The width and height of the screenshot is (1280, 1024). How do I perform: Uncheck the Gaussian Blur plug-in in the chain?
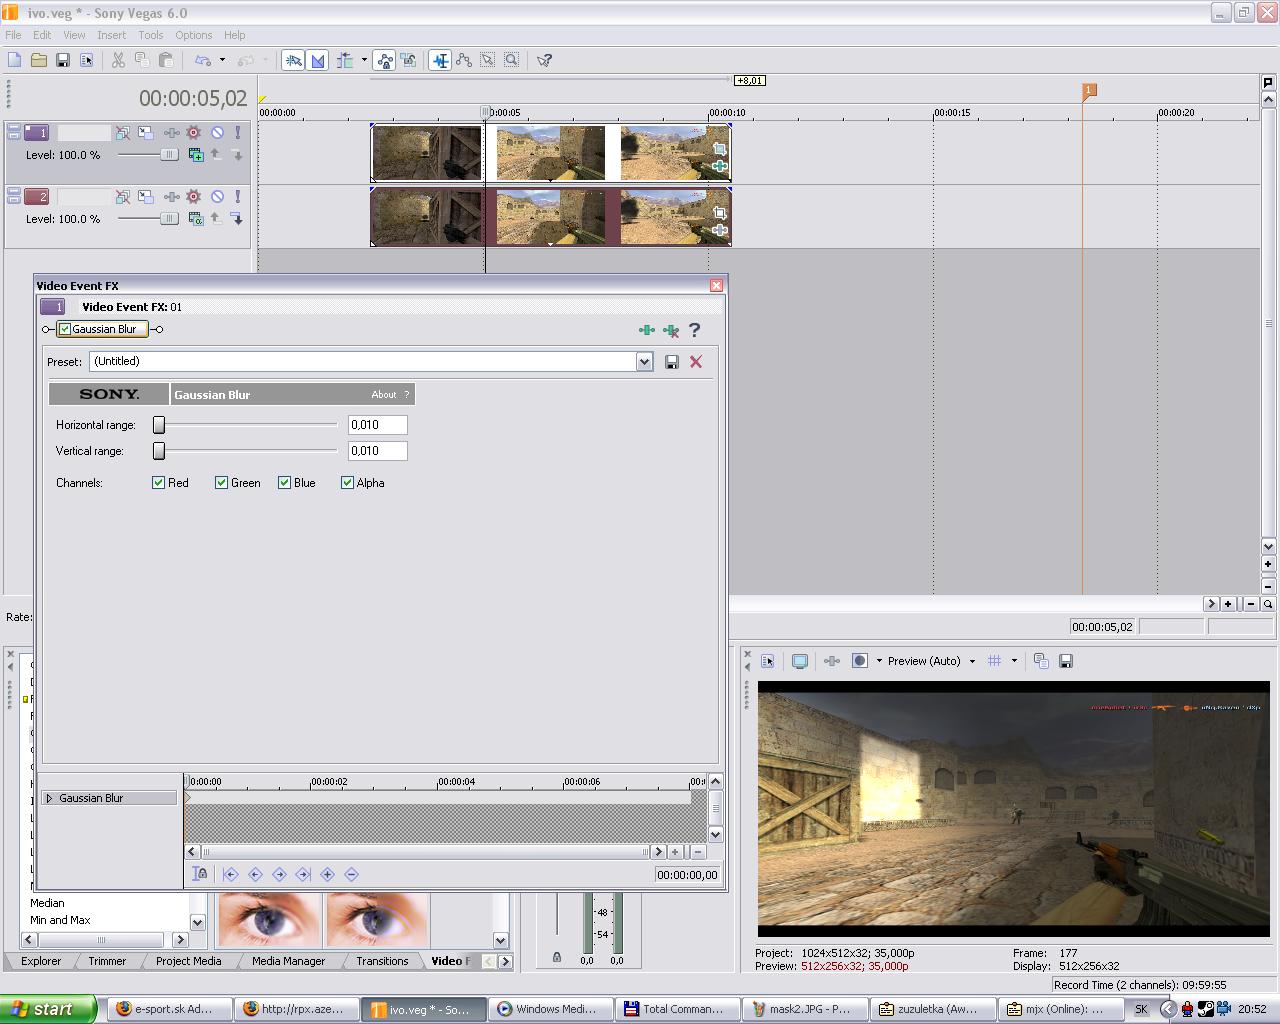click(65, 329)
